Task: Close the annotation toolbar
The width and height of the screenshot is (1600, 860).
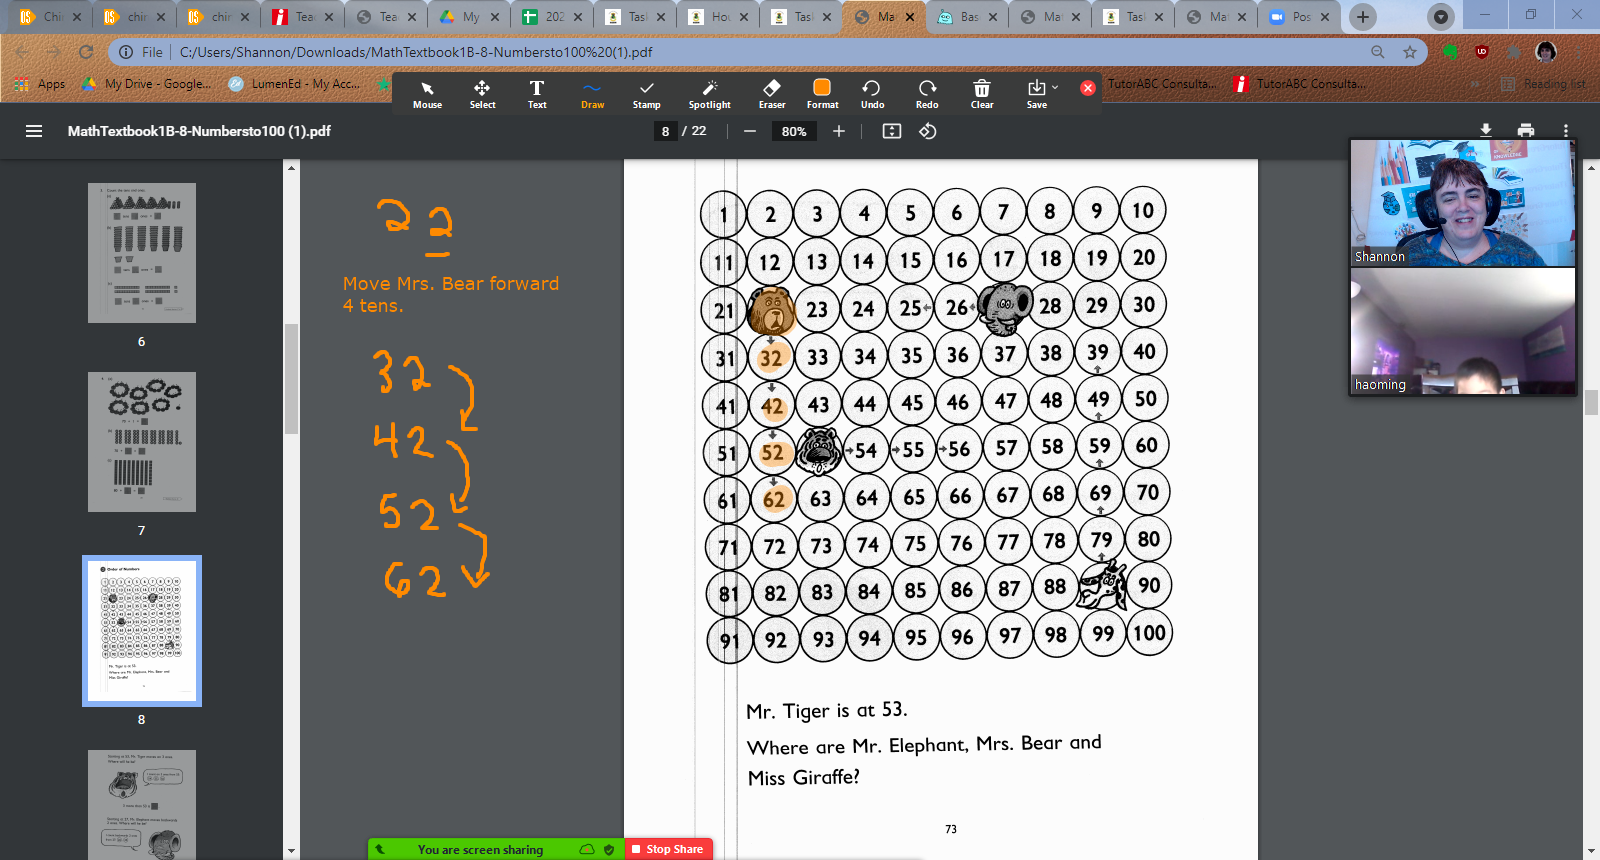Action: click(1088, 88)
